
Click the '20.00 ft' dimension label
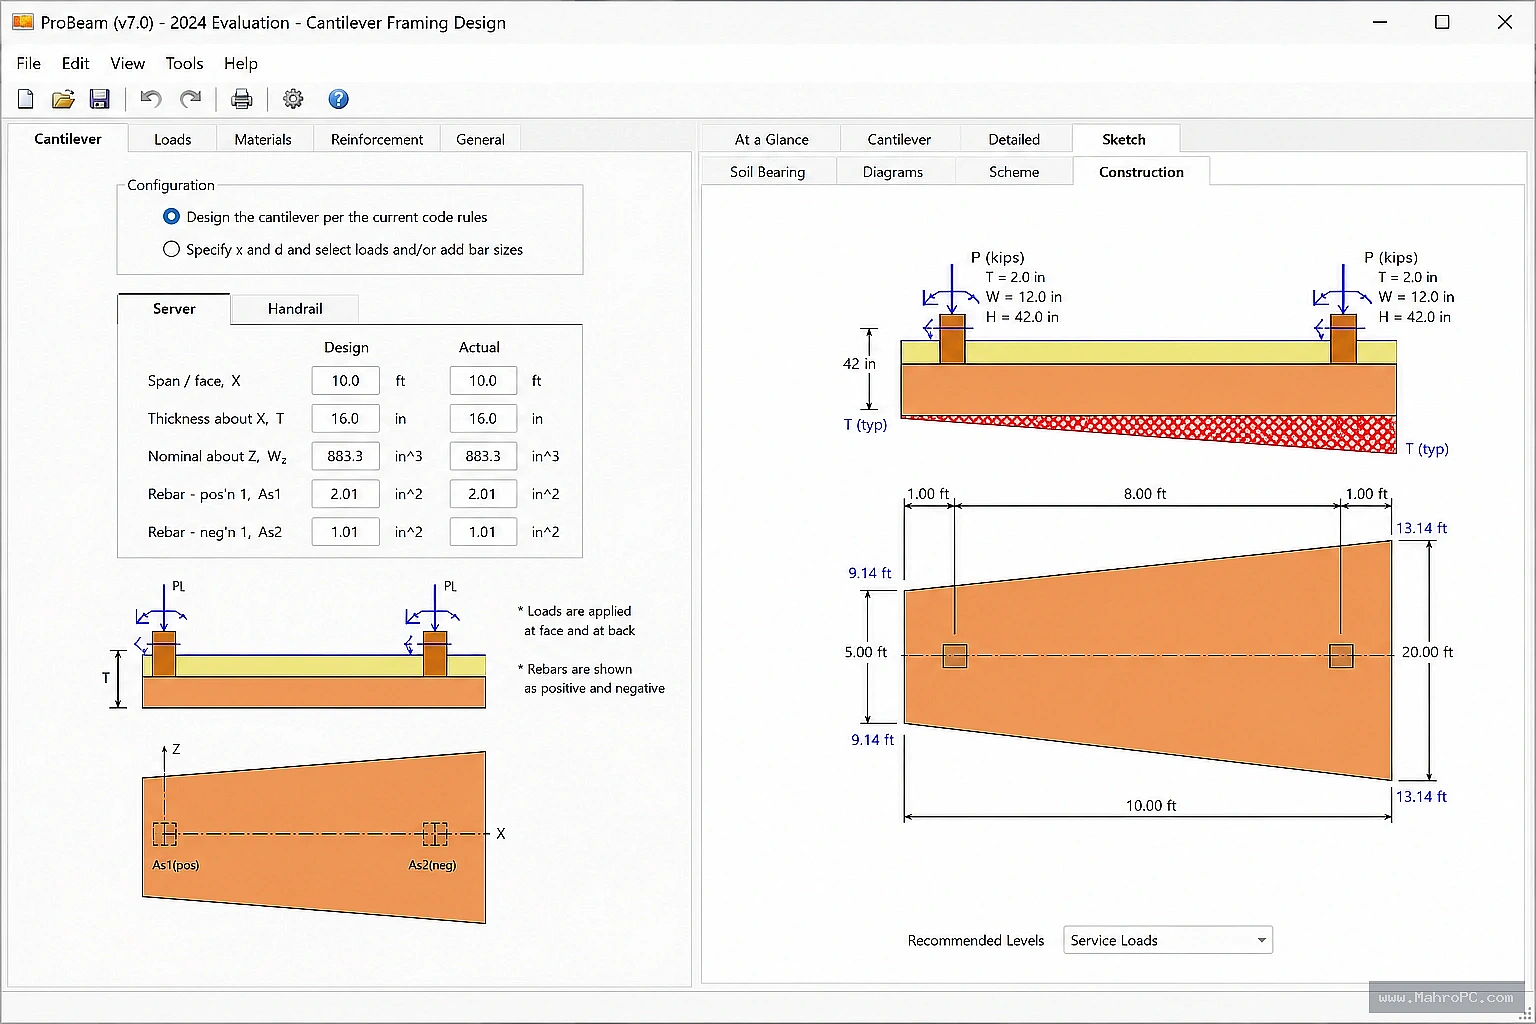(1427, 652)
